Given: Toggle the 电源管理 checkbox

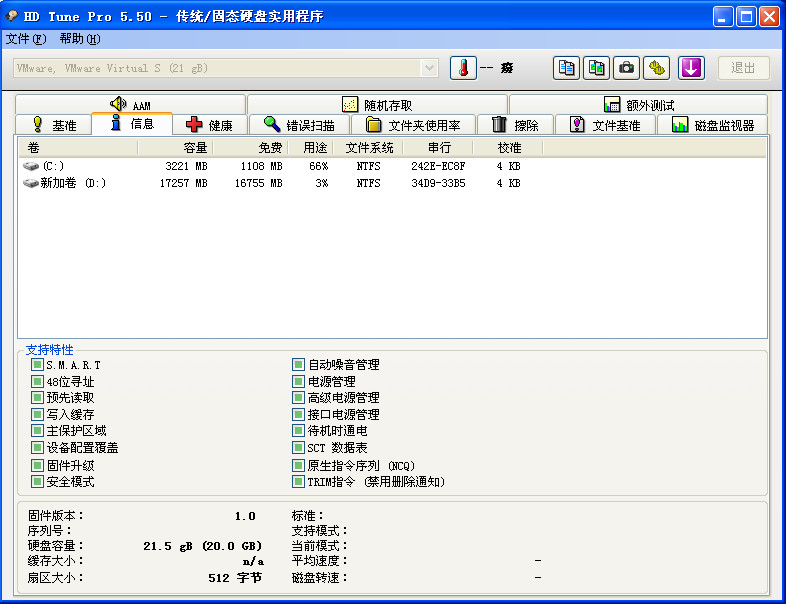Looking at the screenshot, I should click(x=298, y=381).
